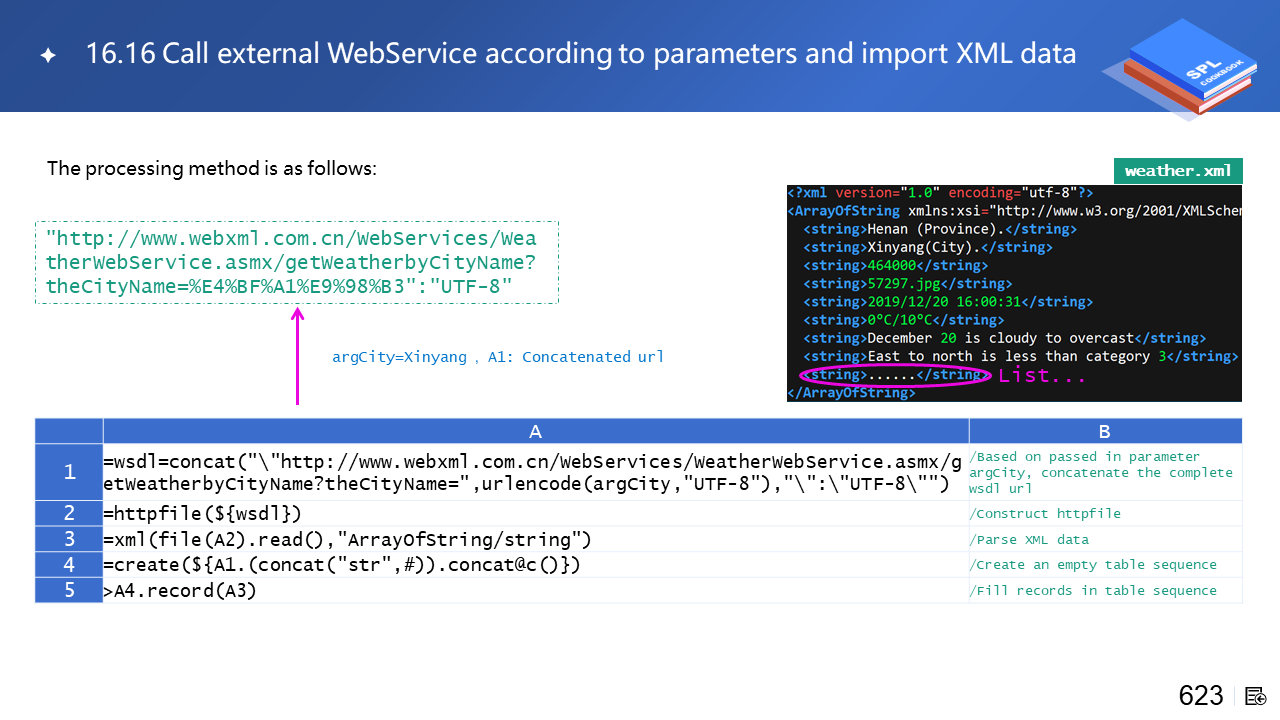1280x720 pixels.
Task: Click the magenta ellipse around the string tag
Action: 894,376
